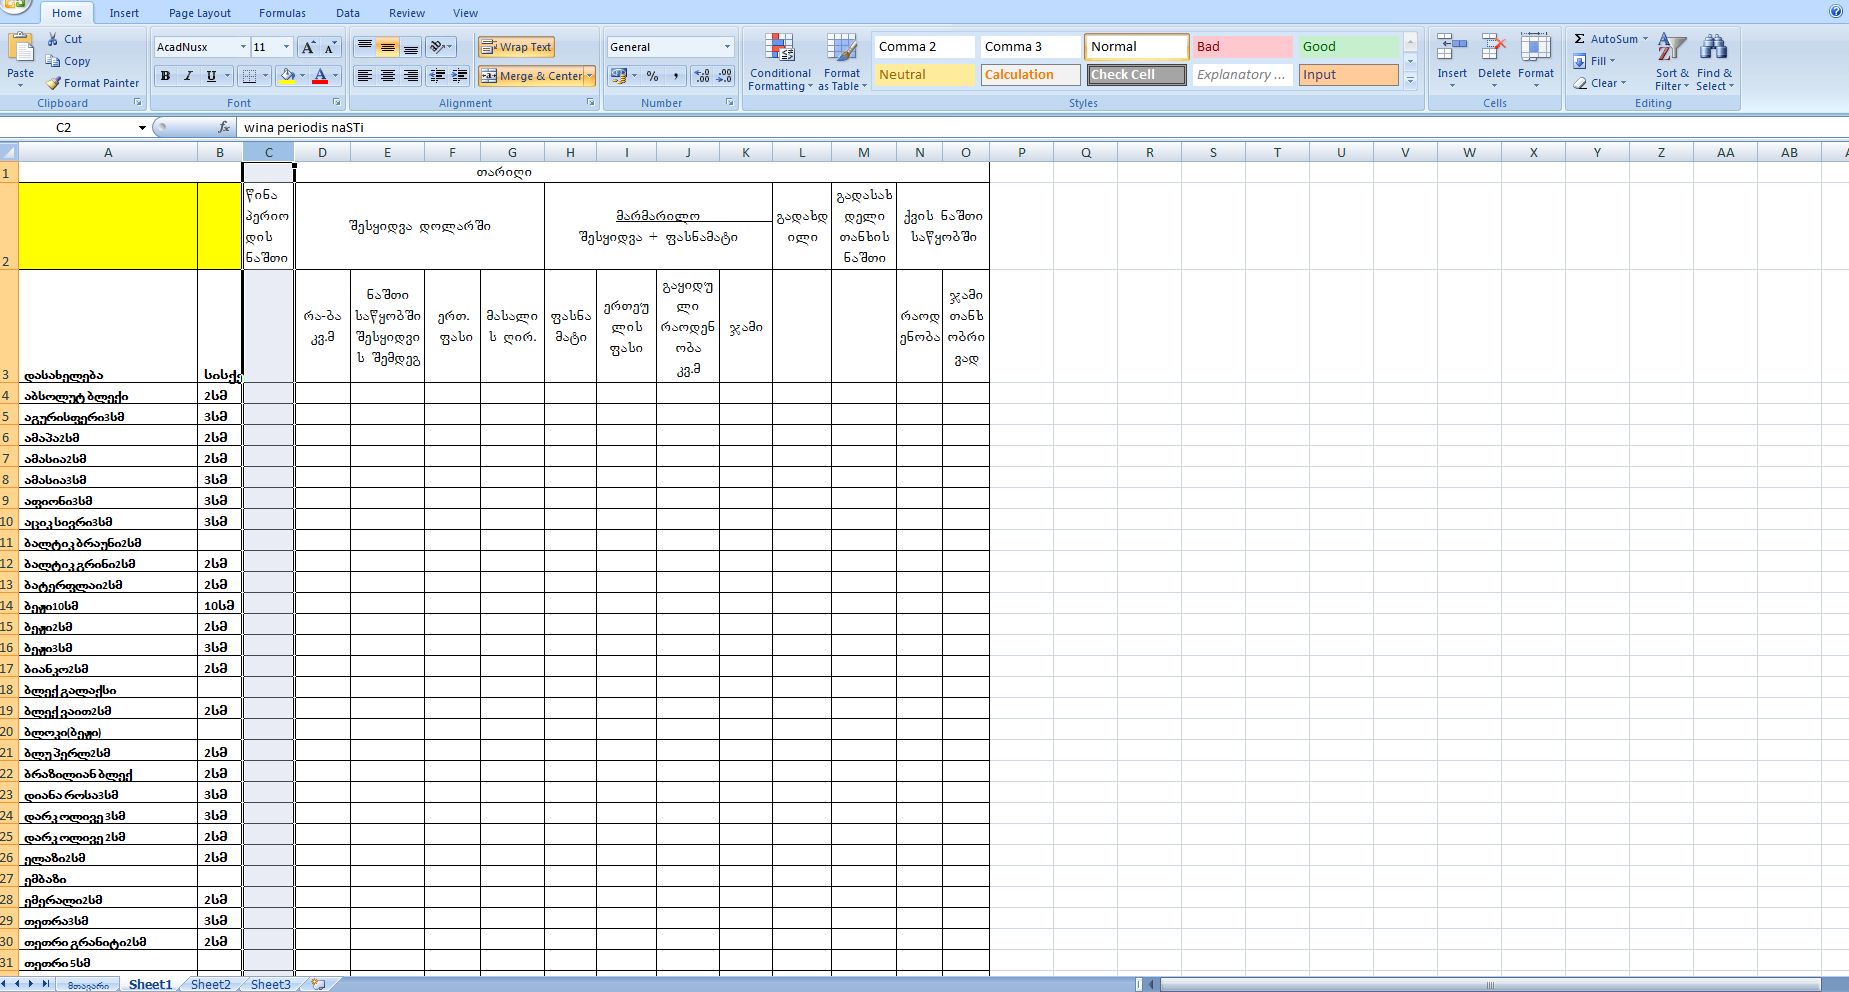Switch to the Page Layout ribbon tab
This screenshot has width=1849, height=992.
(x=199, y=13)
